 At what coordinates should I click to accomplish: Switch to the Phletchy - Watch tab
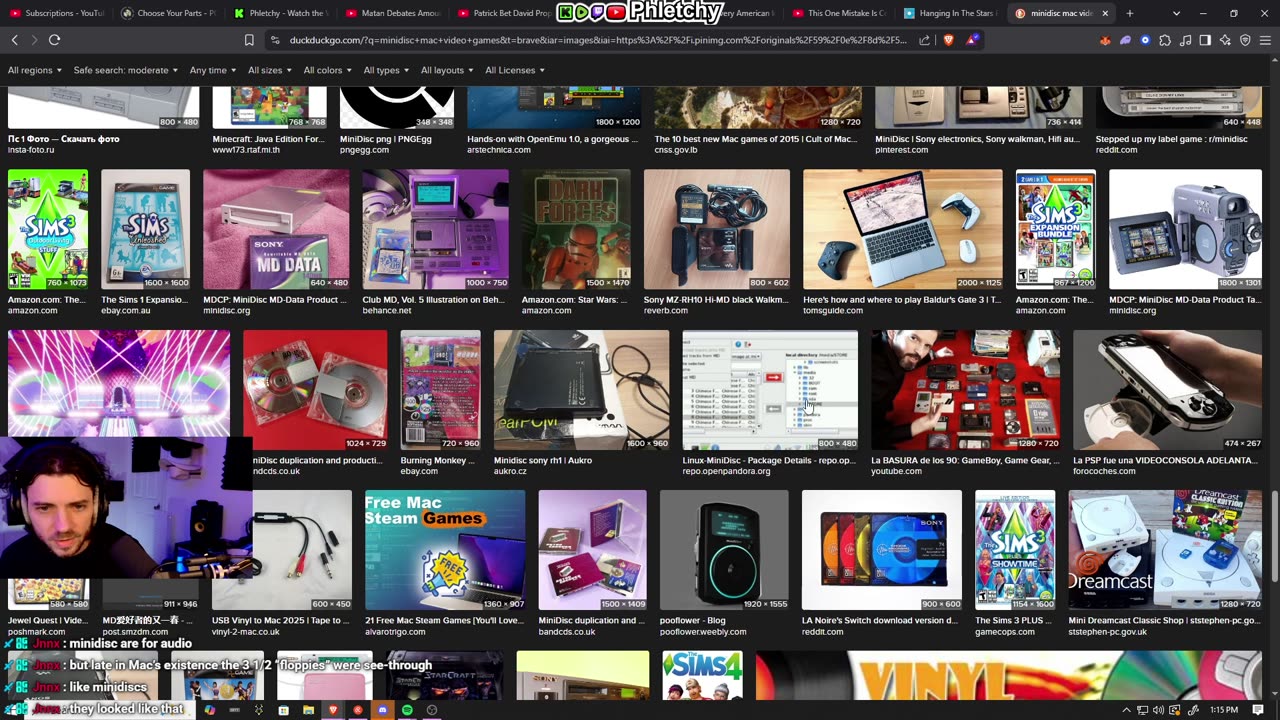(282, 13)
